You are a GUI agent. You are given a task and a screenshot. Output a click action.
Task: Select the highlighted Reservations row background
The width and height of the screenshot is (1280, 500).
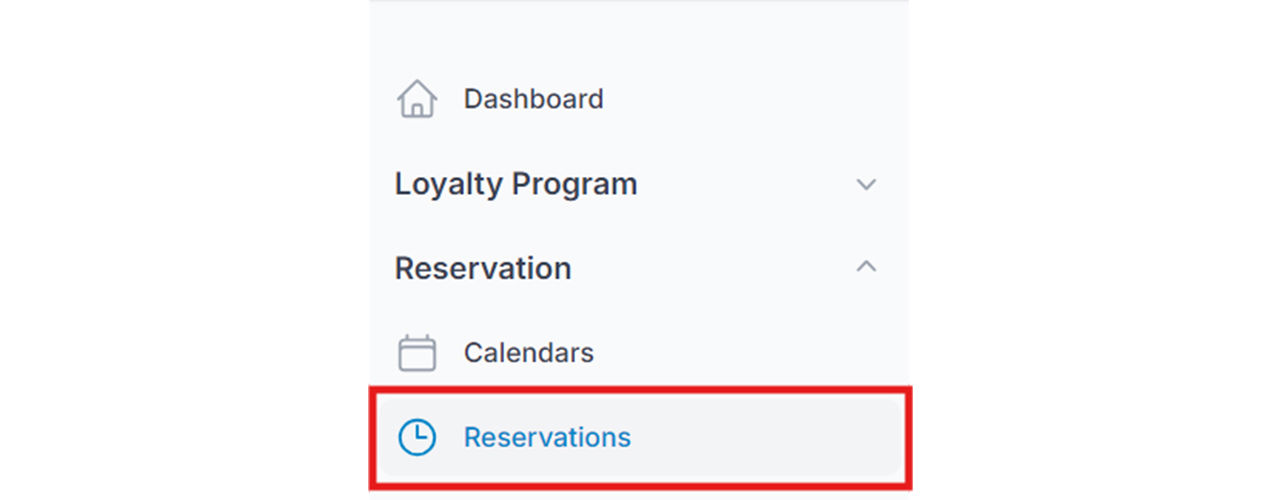coord(640,437)
